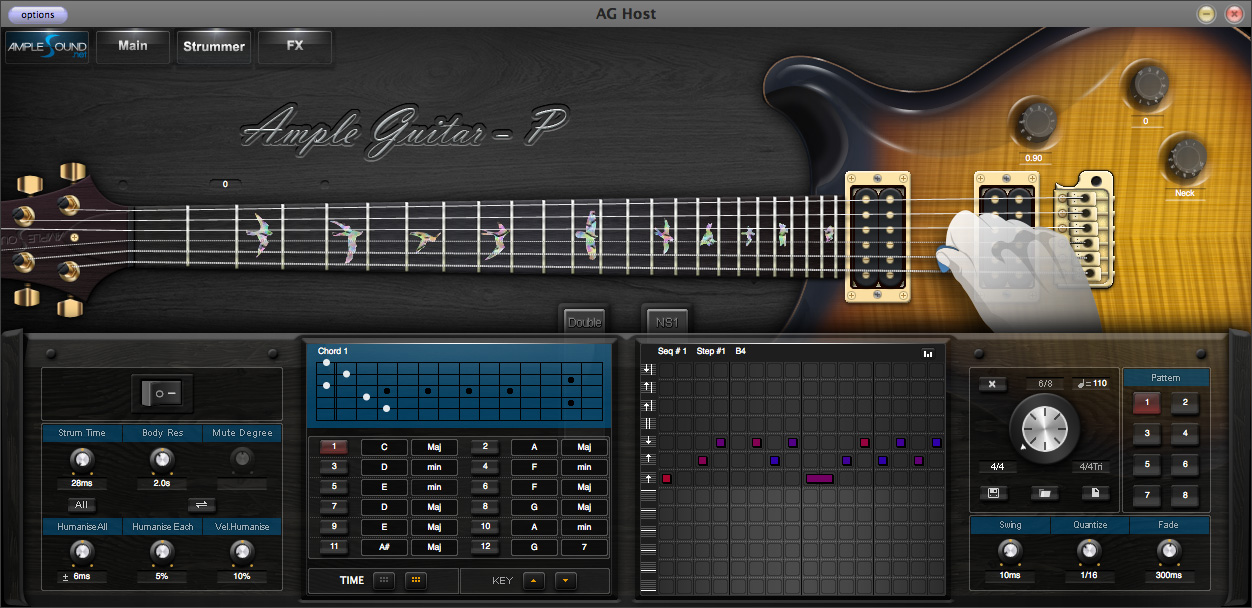Screen dimensions: 1252x608
Task: Click the Fade knob
Action: tap(1167, 550)
